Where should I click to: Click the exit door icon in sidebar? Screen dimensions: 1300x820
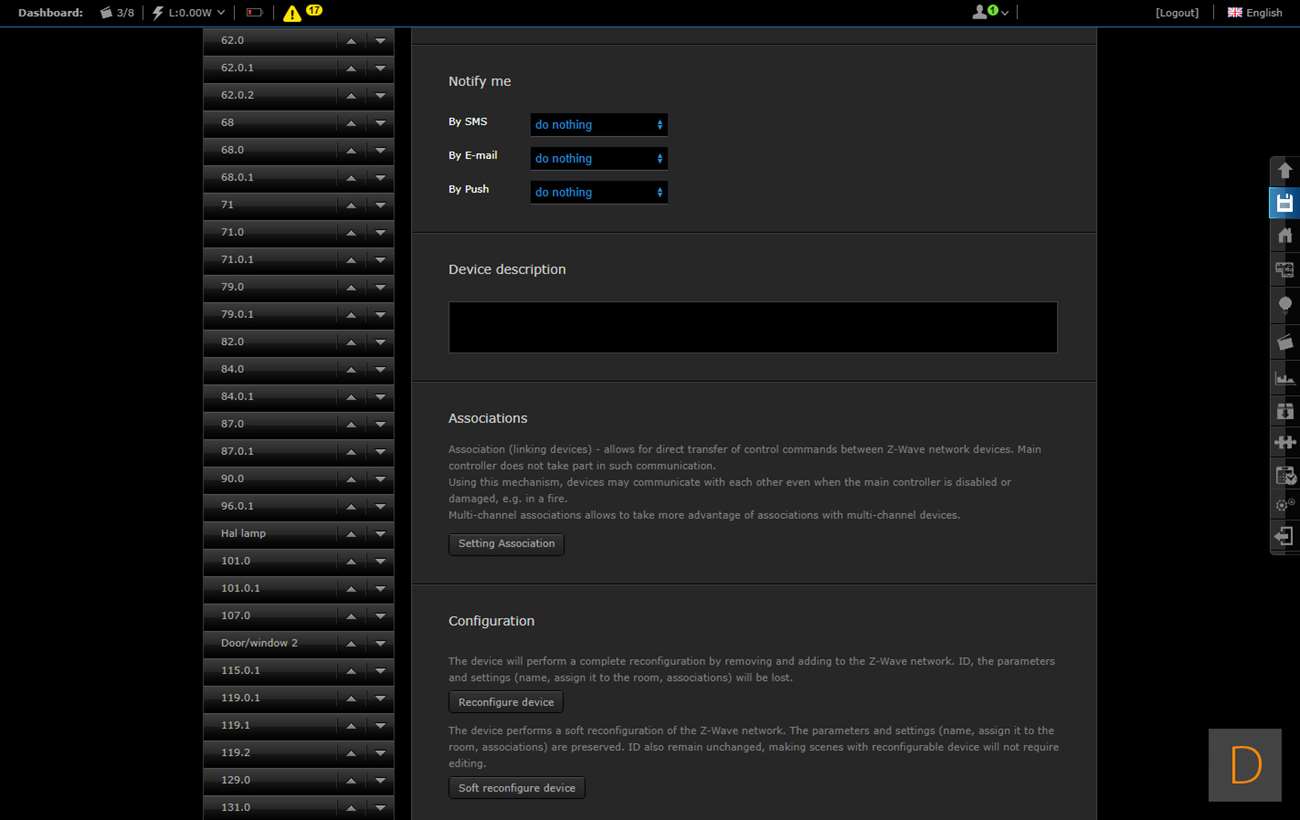[1285, 537]
